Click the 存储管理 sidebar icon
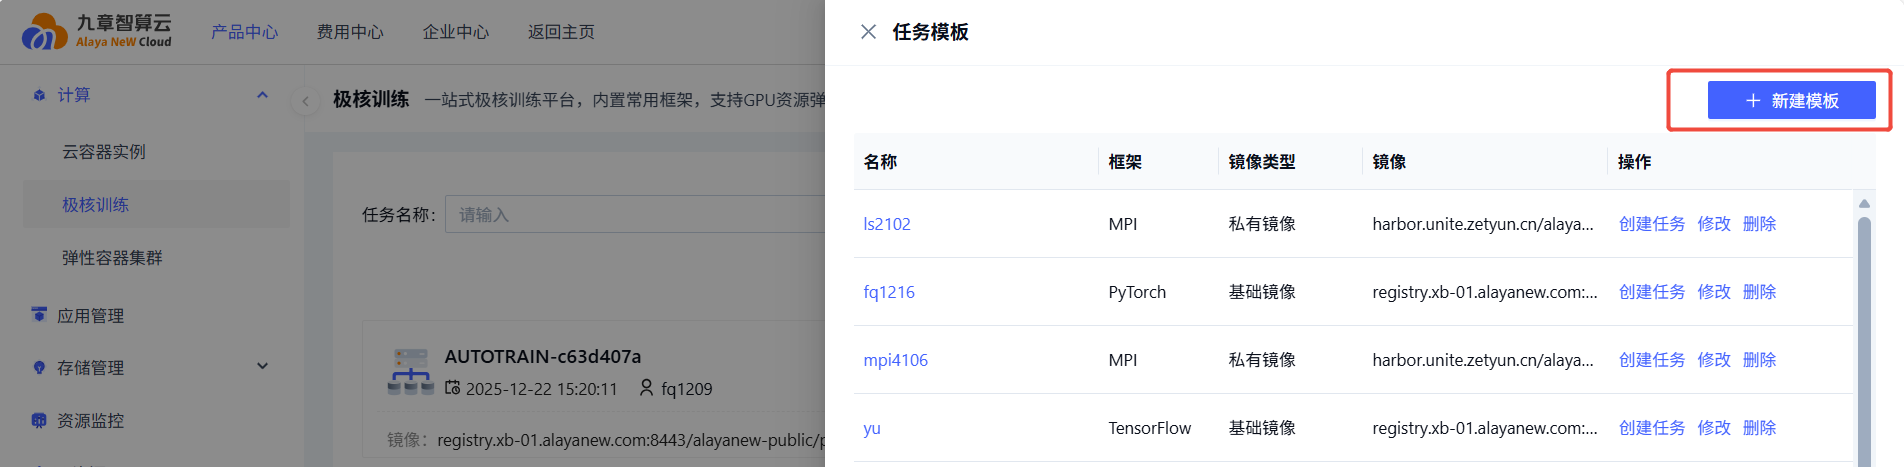The width and height of the screenshot is (1904, 467). 39,368
